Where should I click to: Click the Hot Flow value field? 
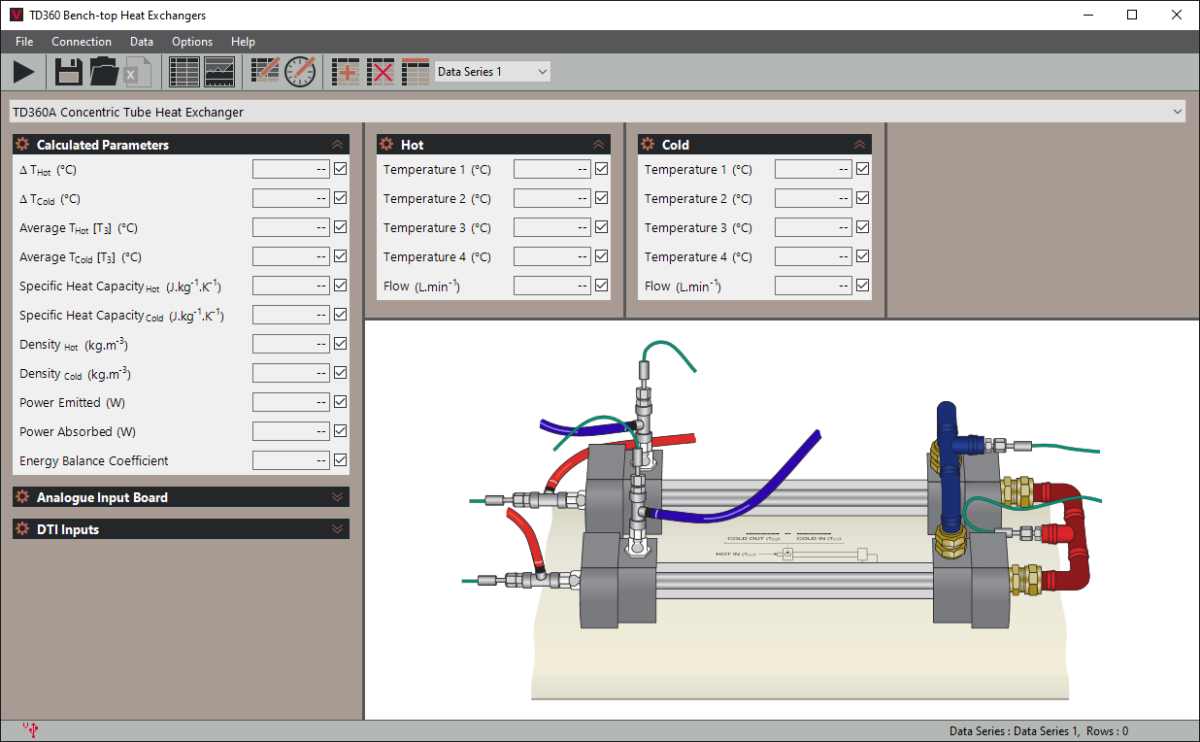(x=552, y=286)
